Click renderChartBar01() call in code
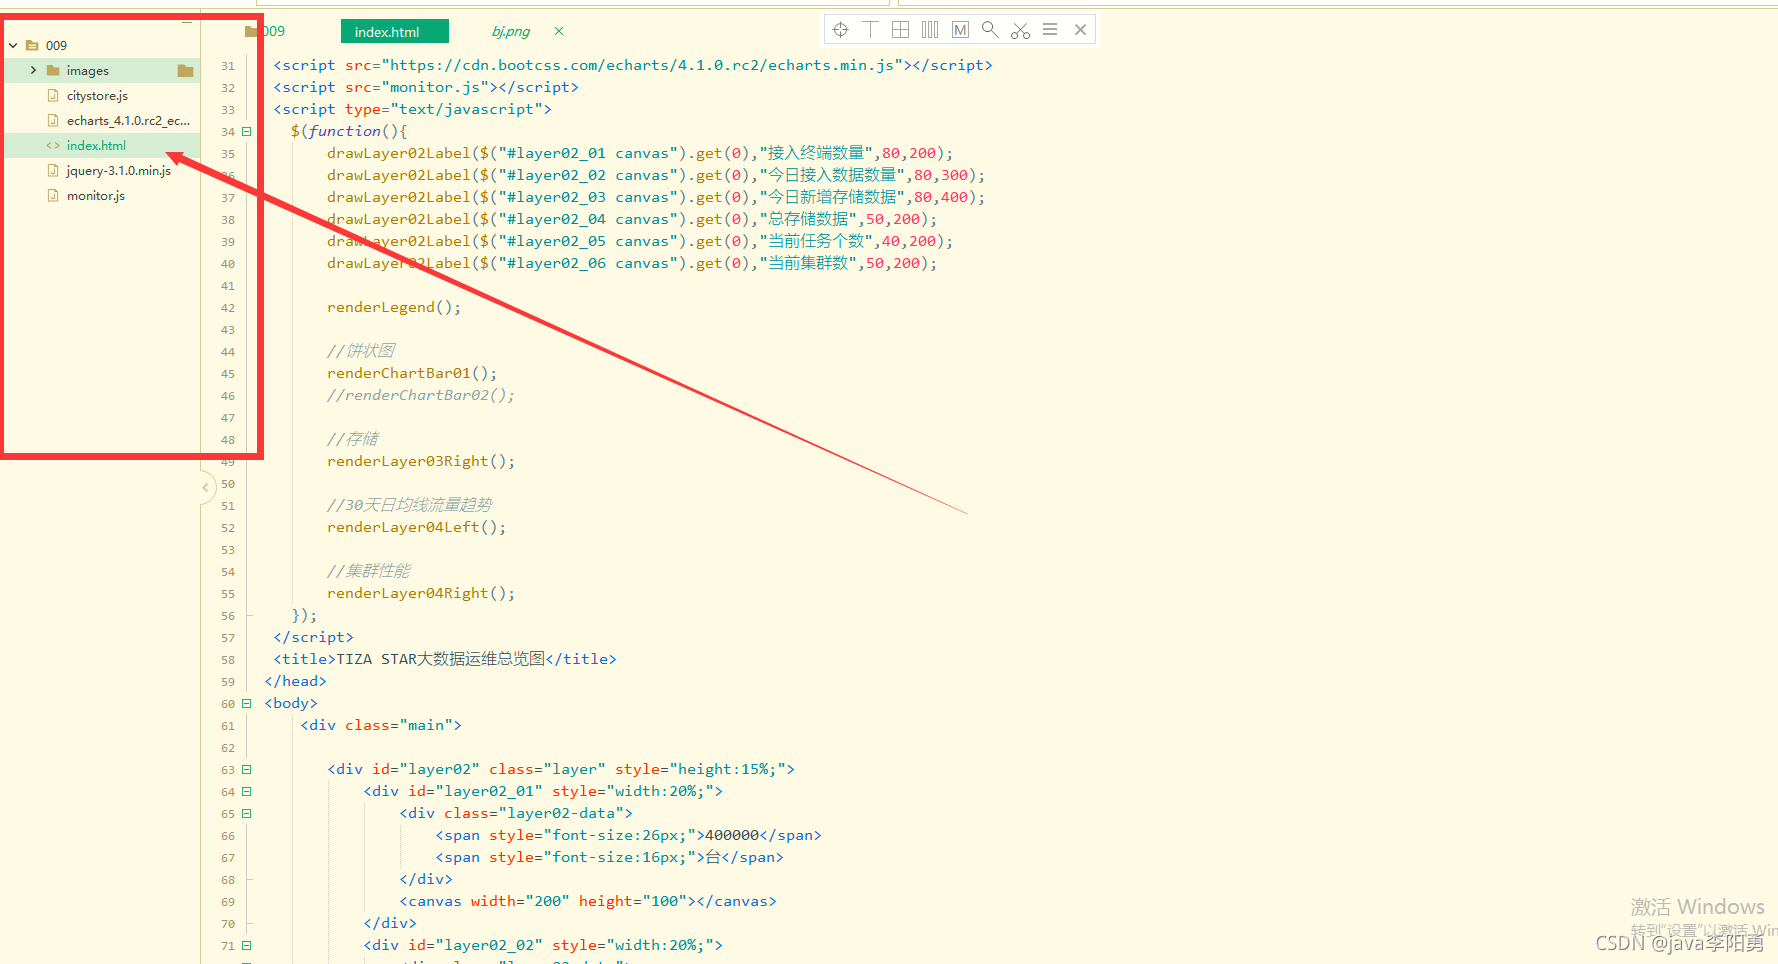Image resolution: width=1778 pixels, height=964 pixels. point(412,373)
